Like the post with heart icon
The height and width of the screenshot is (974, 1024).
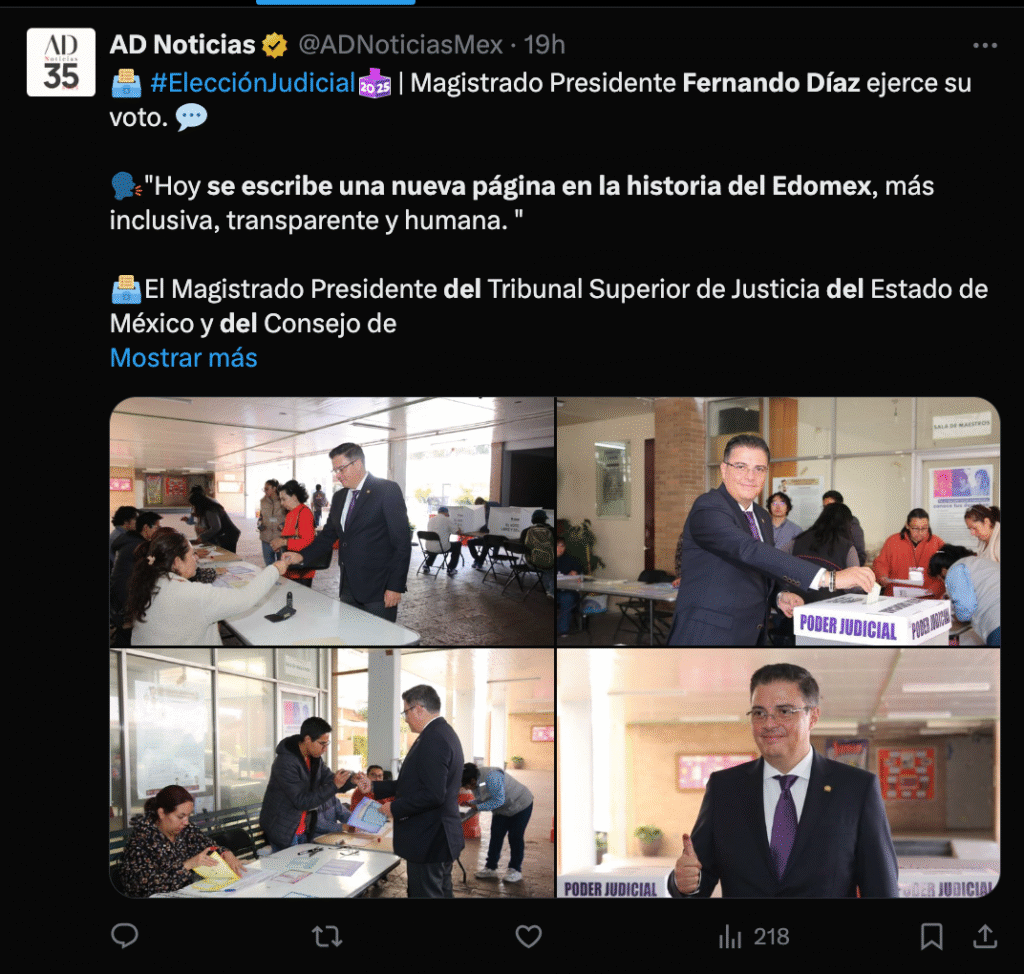528,937
